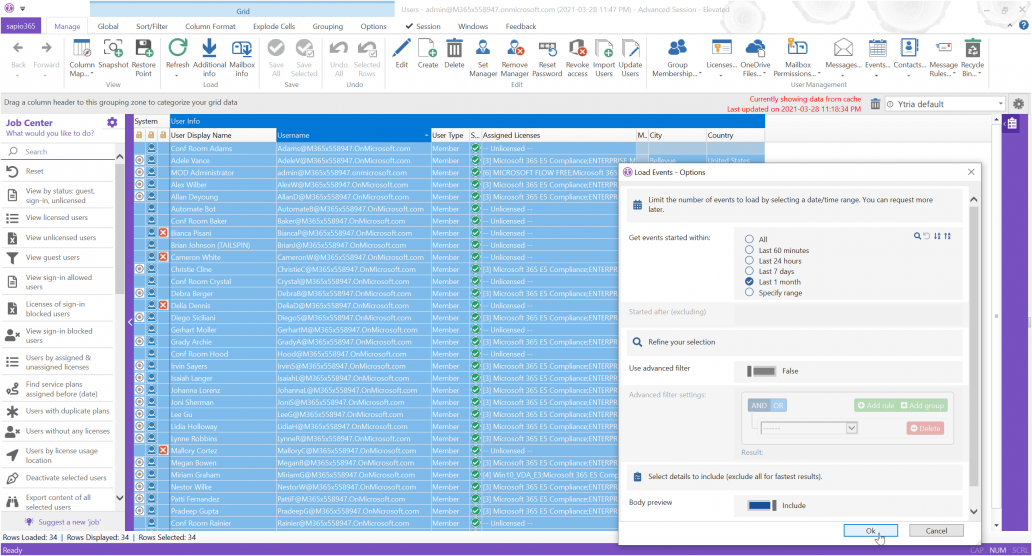The height and width of the screenshot is (556, 1032).
Task: Select 'Last 1 month' radio option
Action: pos(749,282)
